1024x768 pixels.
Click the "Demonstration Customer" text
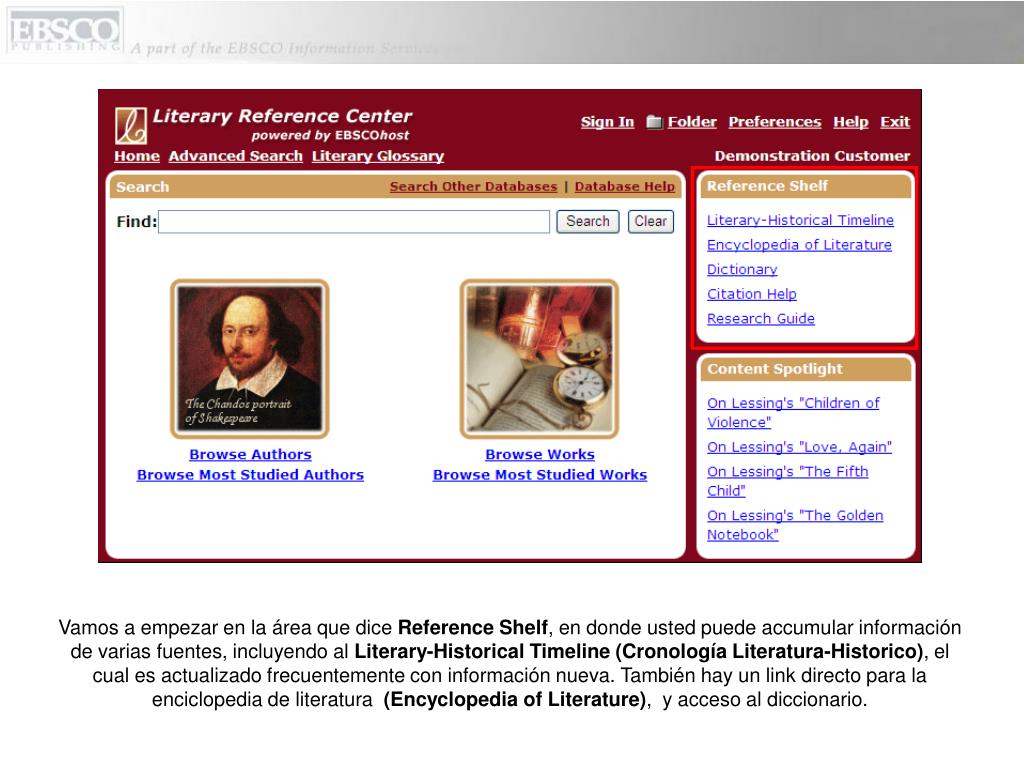click(x=812, y=156)
